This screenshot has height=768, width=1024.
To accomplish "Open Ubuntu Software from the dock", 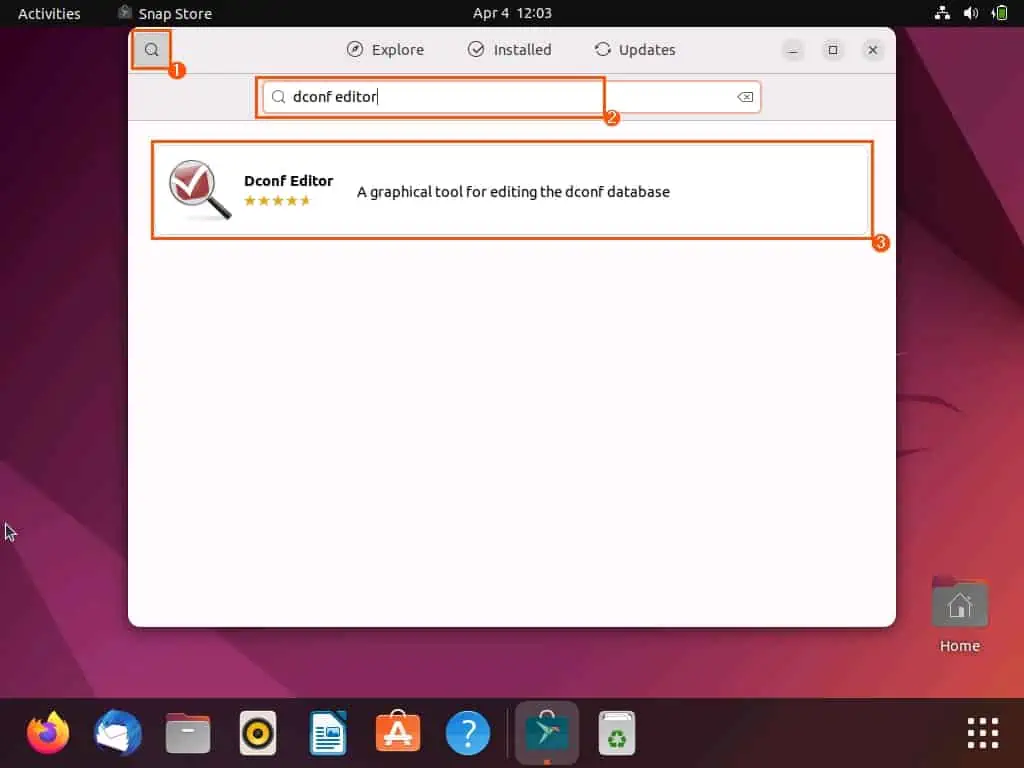I will pyautogui.click(x=397, y=732).
